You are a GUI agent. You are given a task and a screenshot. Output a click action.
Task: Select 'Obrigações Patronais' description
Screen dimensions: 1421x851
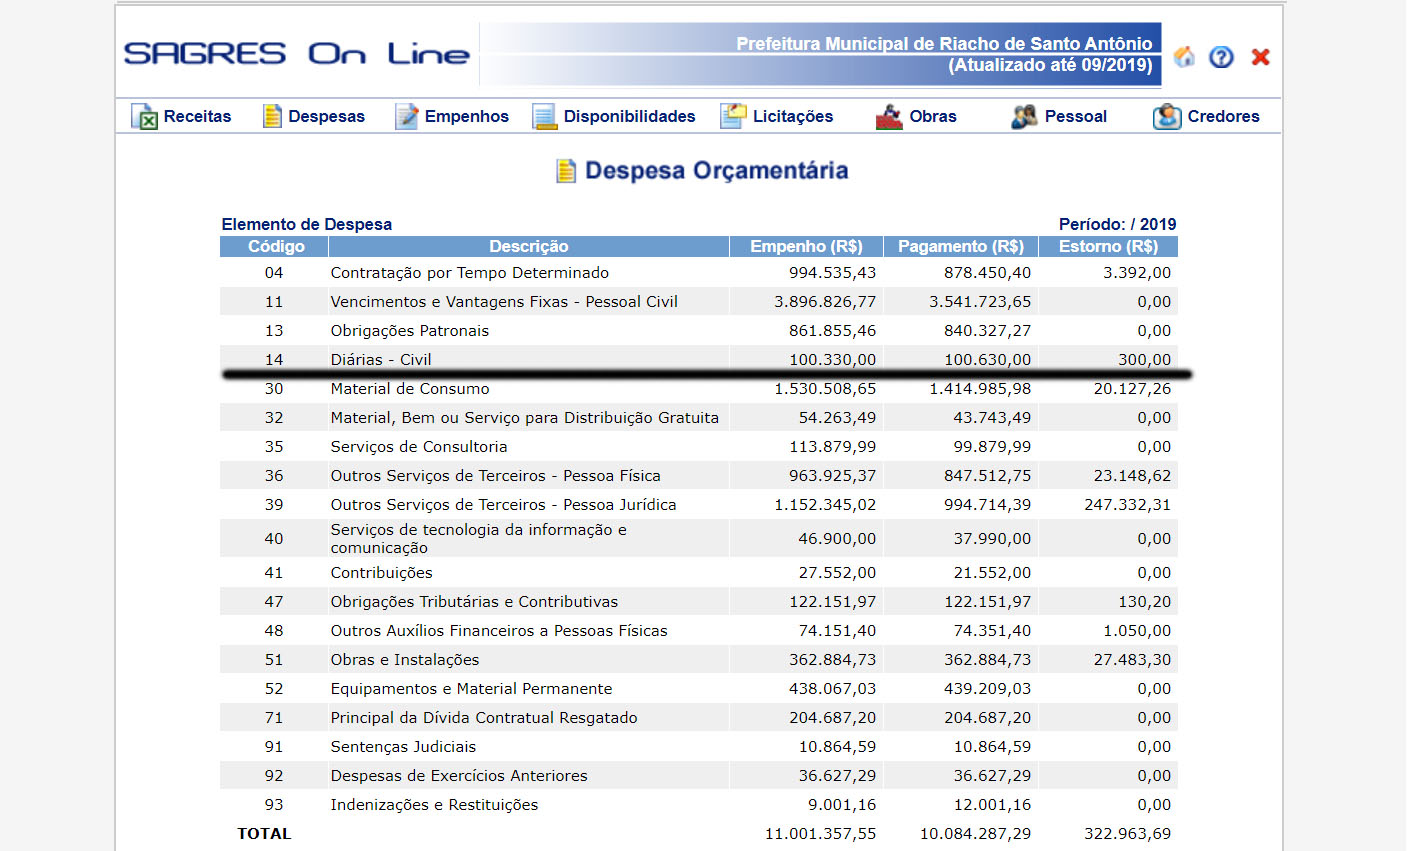point(410,331)
